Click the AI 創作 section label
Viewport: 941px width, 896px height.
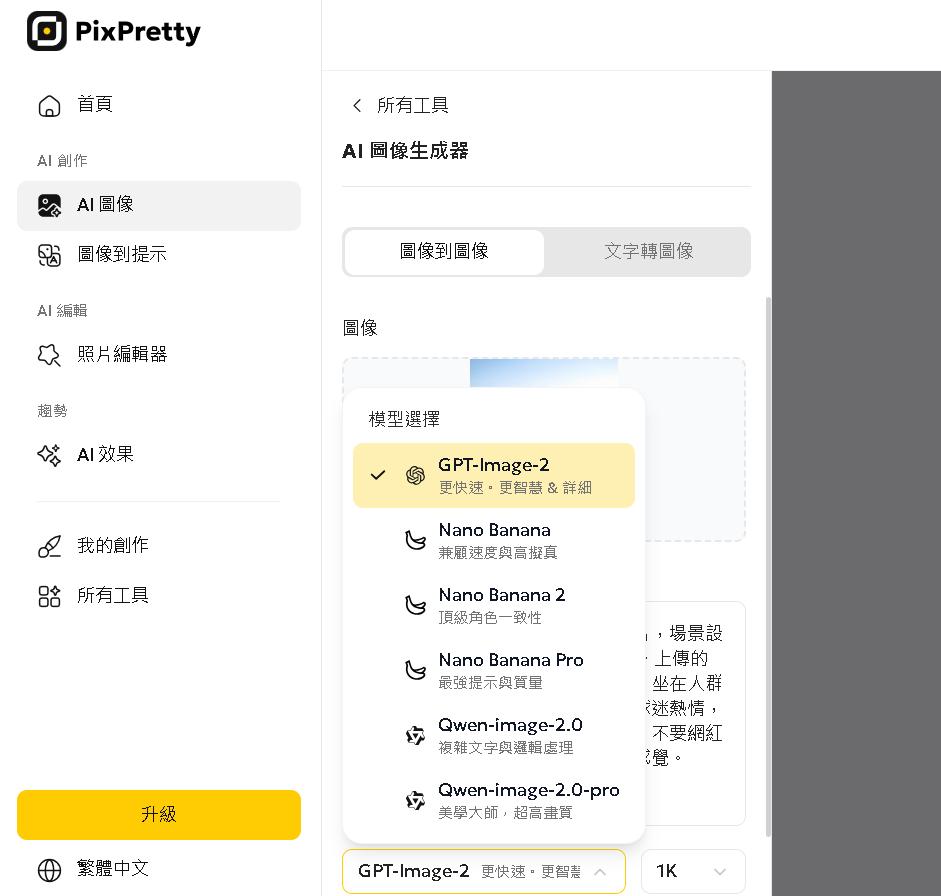coord(62,161)
